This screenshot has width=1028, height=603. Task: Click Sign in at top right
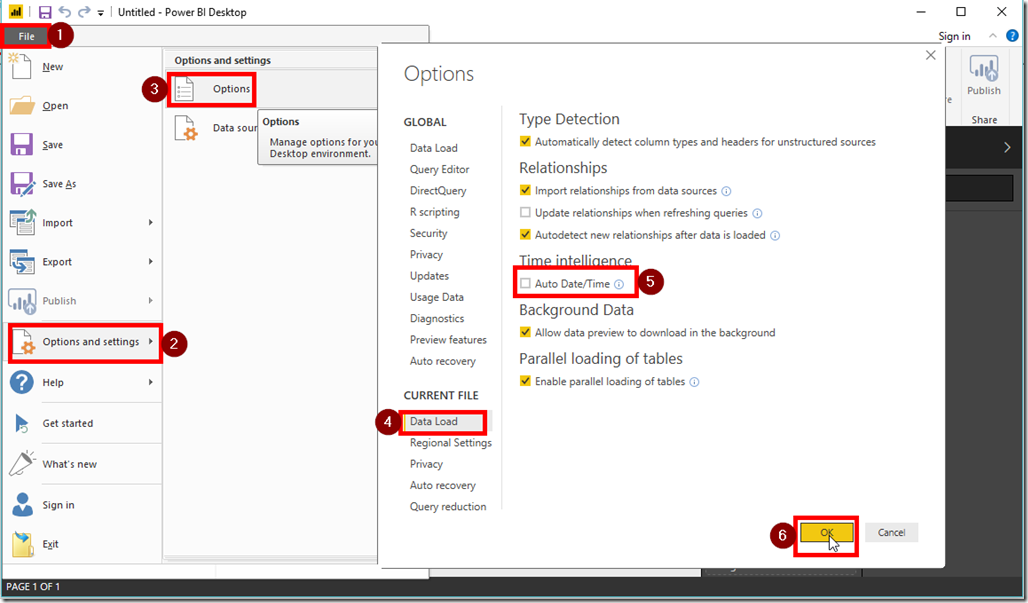pos(954,36)
